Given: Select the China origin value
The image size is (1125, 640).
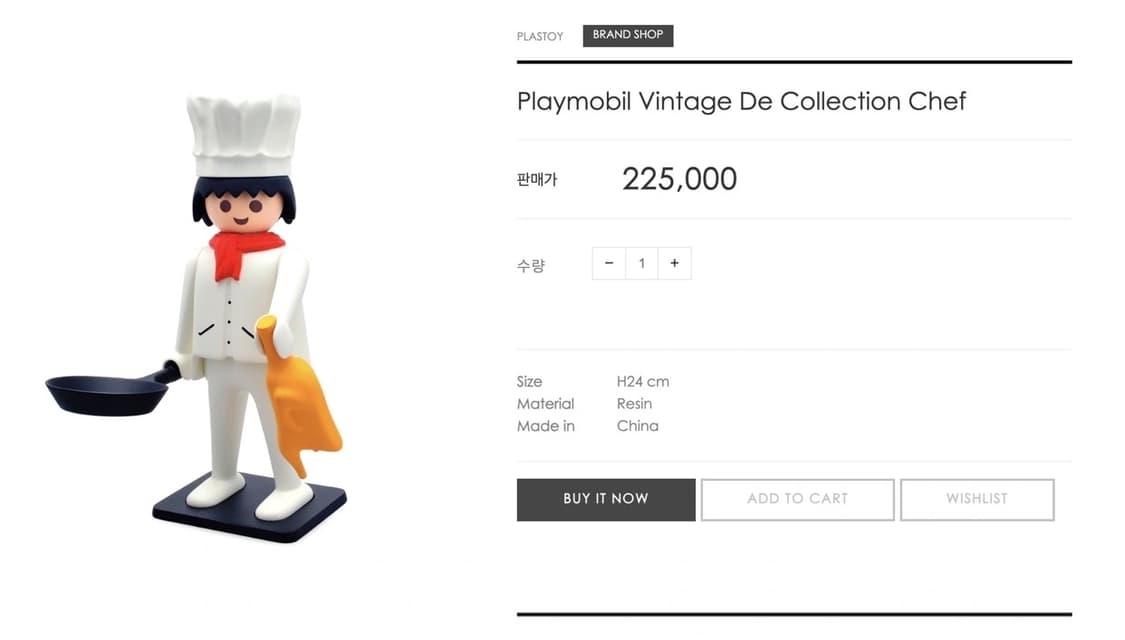Looking at the screenshot, I should coord(637,426).
